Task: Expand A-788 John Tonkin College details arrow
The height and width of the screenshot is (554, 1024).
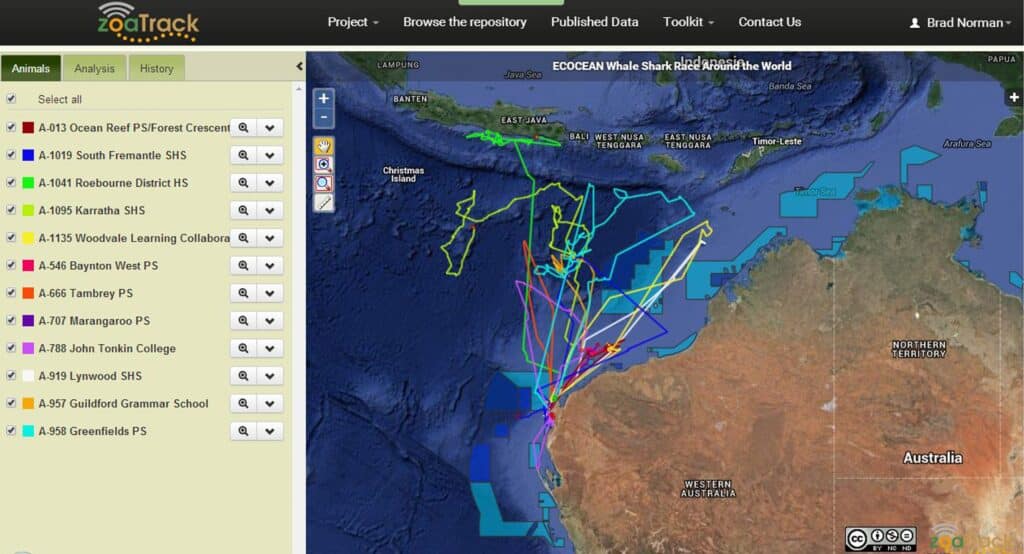Action: (x=270, y=348)
